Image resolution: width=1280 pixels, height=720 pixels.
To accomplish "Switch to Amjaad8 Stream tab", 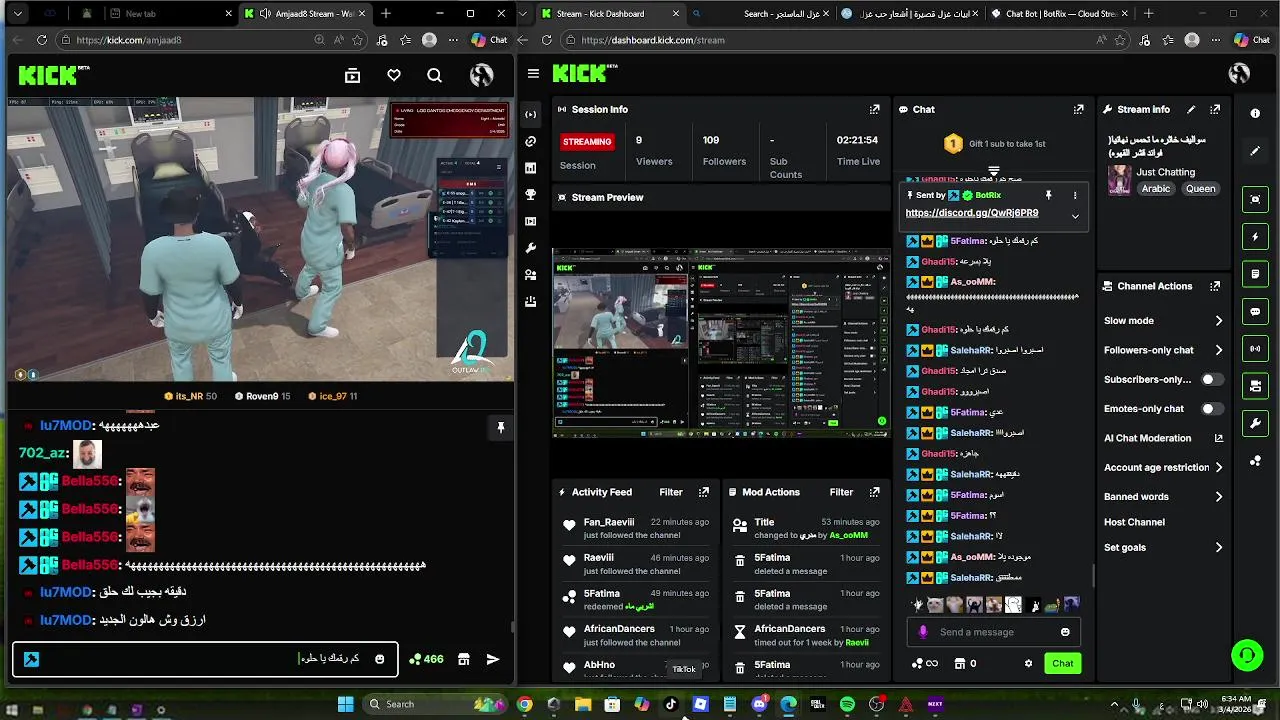I will (x=306, y=14).
